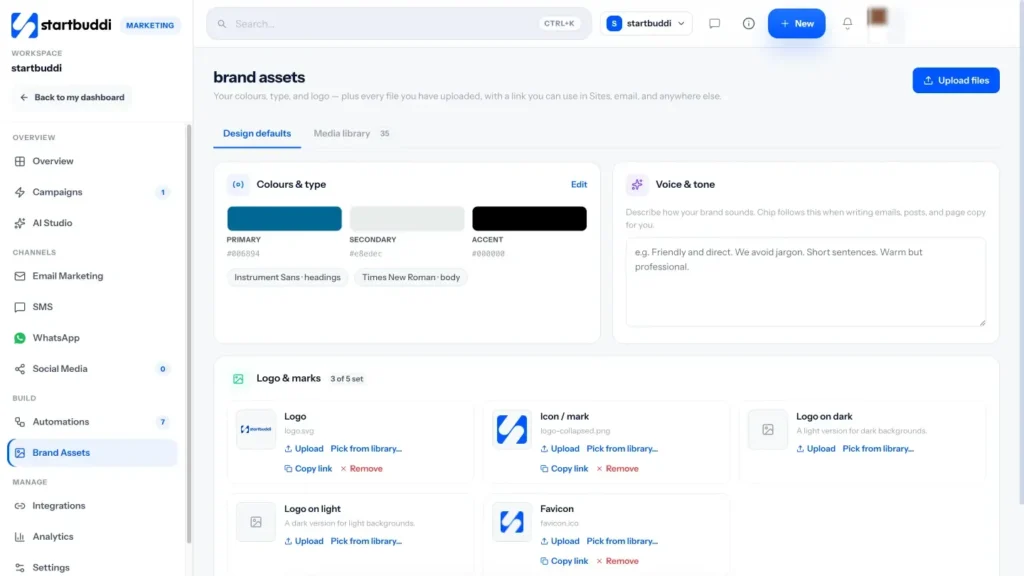Switch to the Design defaults tab
The height and width of the screenshot is (576, 1024).
pyautogui.click(x=257, y=133)
